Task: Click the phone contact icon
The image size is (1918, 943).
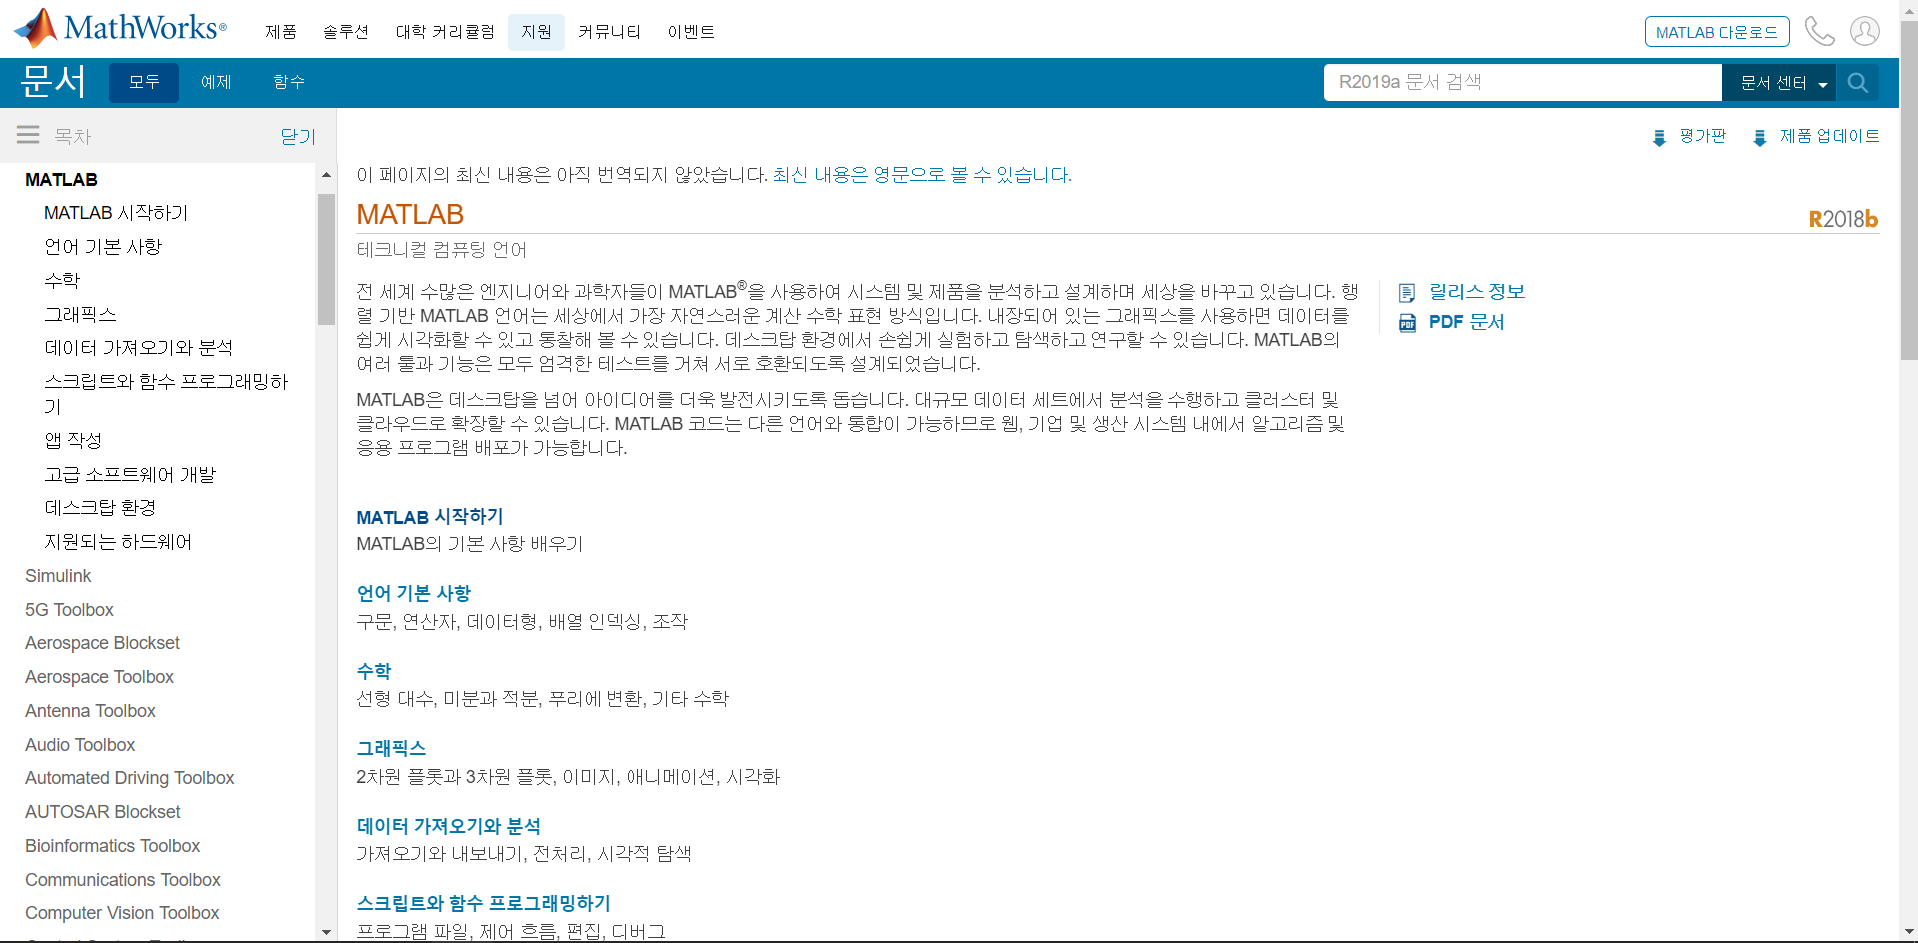Action: [1819, 32]
